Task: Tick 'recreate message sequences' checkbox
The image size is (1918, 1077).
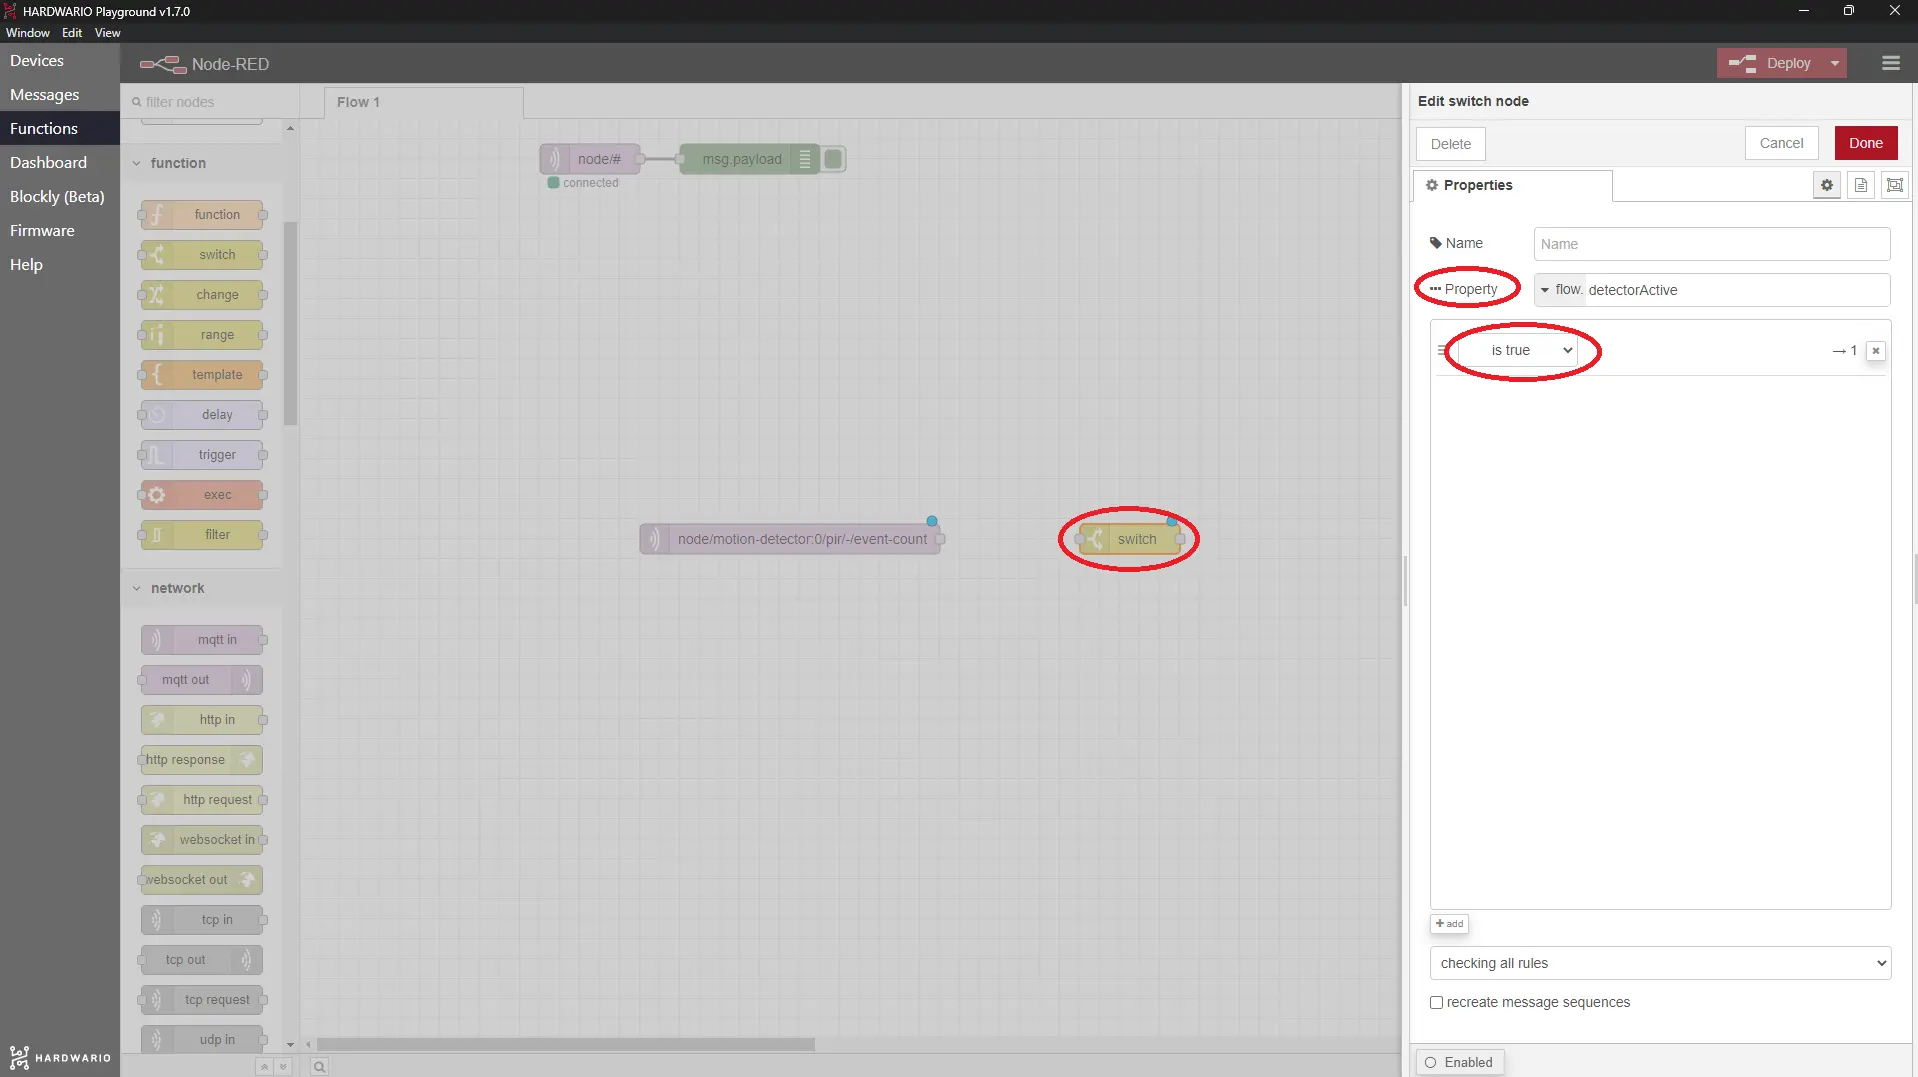Action: pyautogui.click(x=1436, y=1002)
